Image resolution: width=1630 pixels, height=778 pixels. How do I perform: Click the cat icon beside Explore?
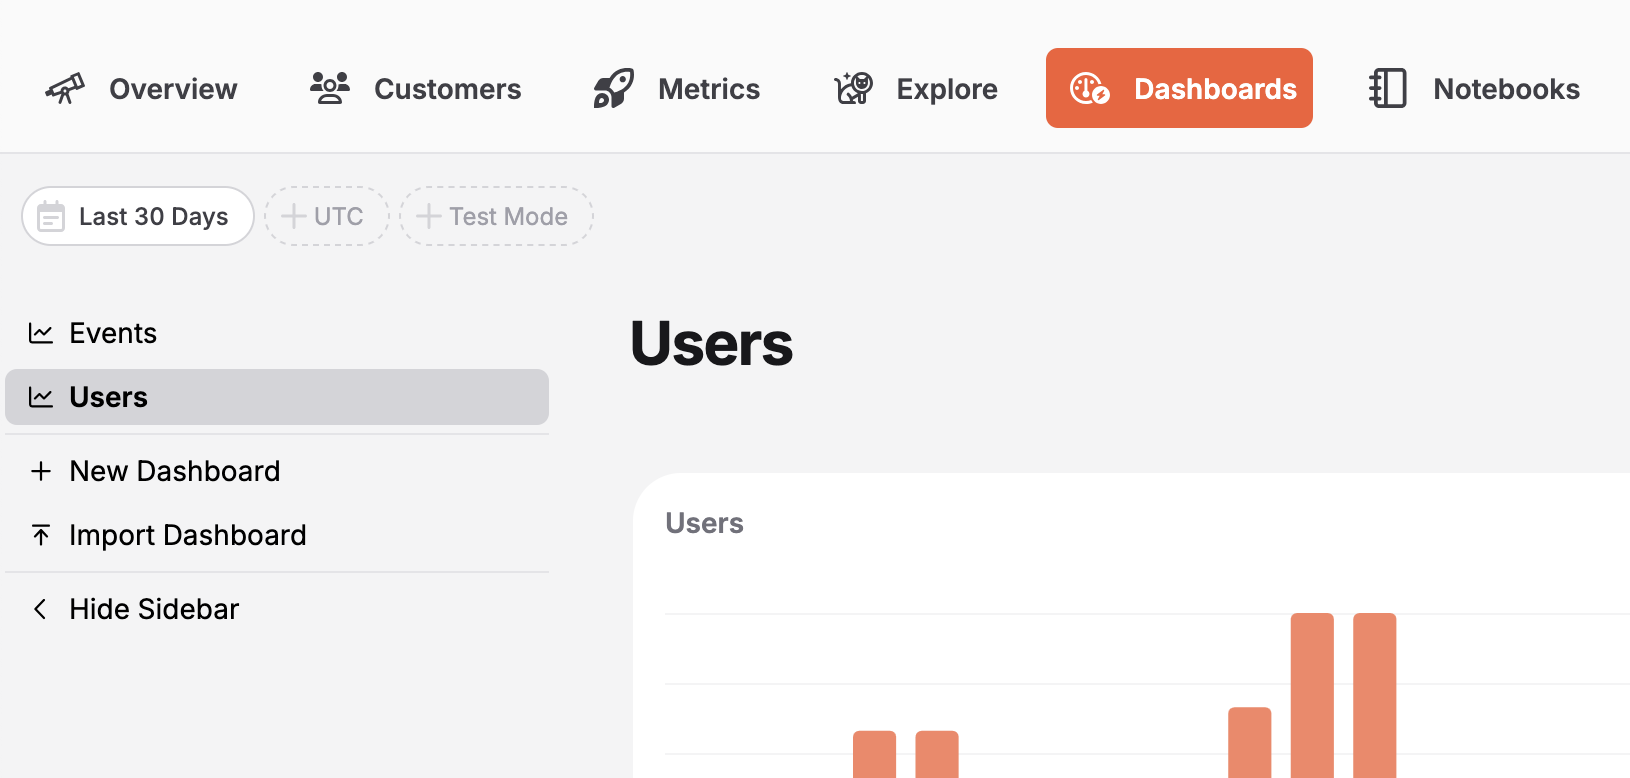click(x=854, y=88)
